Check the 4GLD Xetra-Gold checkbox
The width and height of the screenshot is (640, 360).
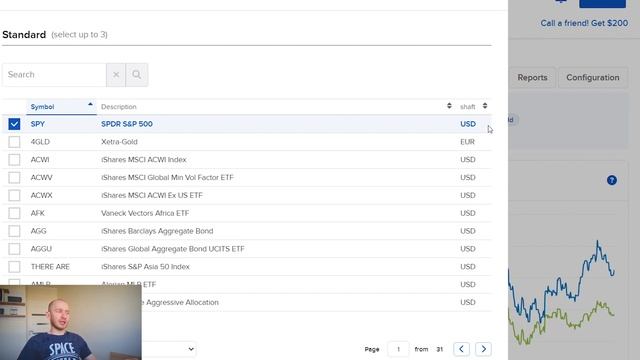(x=14, y=142)
